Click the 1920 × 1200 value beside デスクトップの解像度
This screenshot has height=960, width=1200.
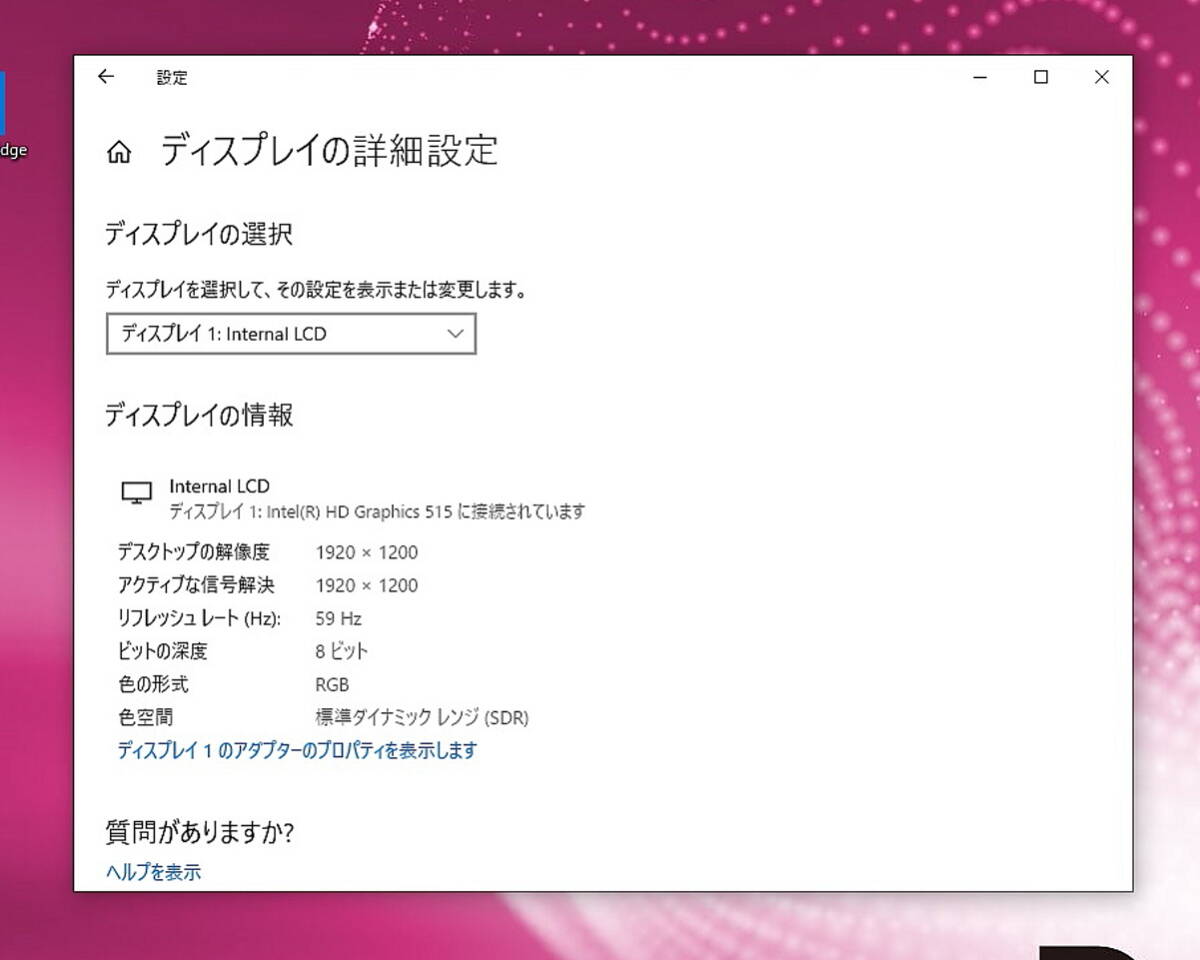(x=367, y=552)
